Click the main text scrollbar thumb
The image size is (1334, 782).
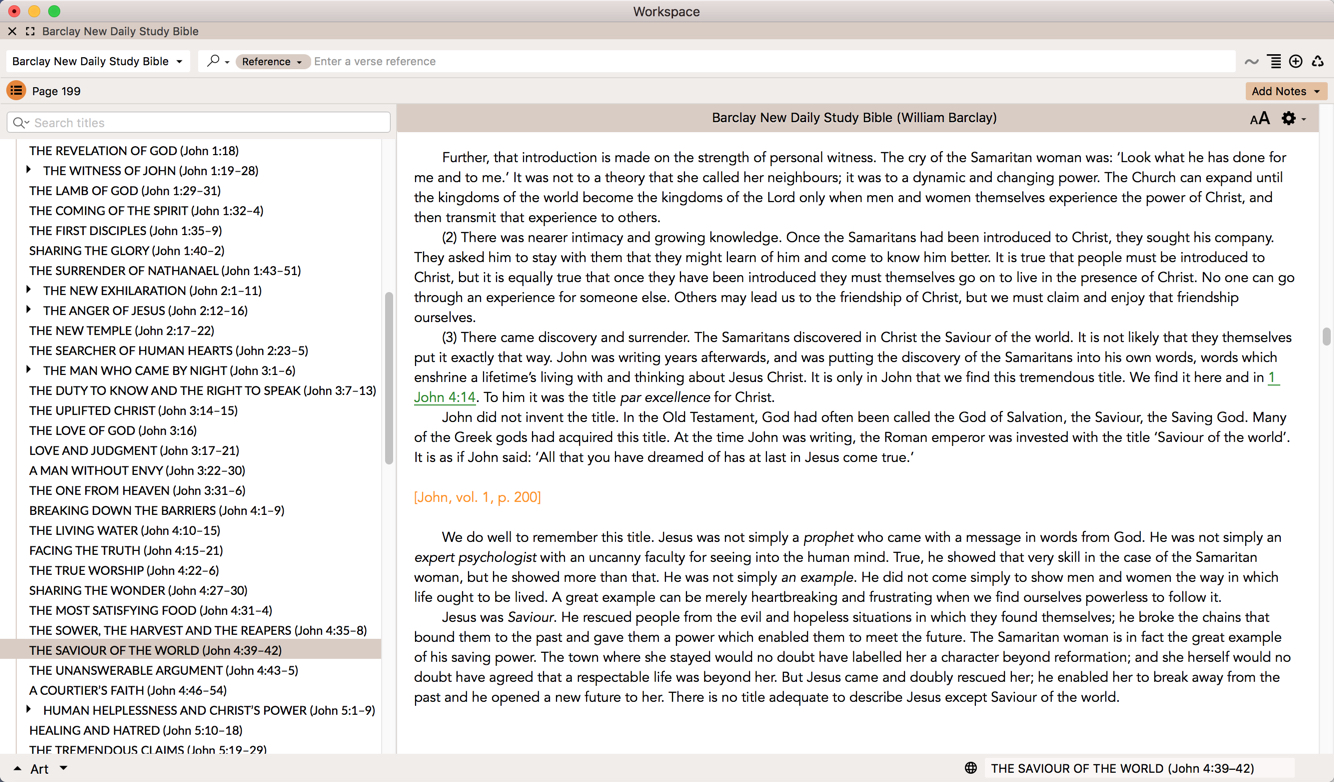(x=1326, y=337)
